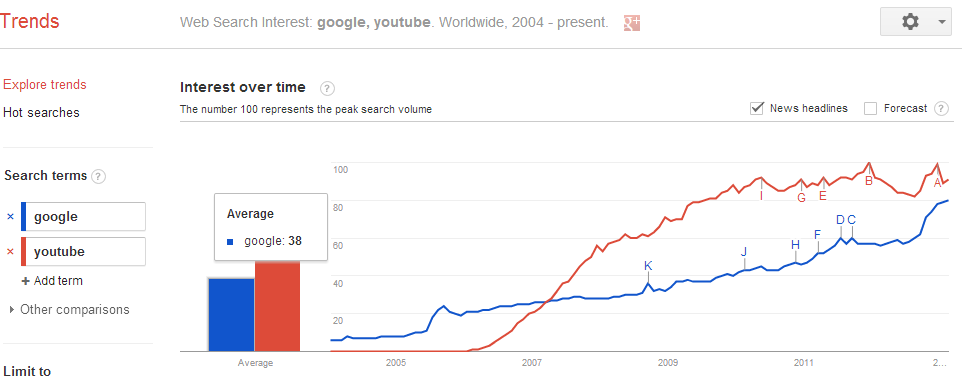This screenshot has width=962, height=381.
Task: Click the Google+ share icon
Action: (x=632, y=23)
